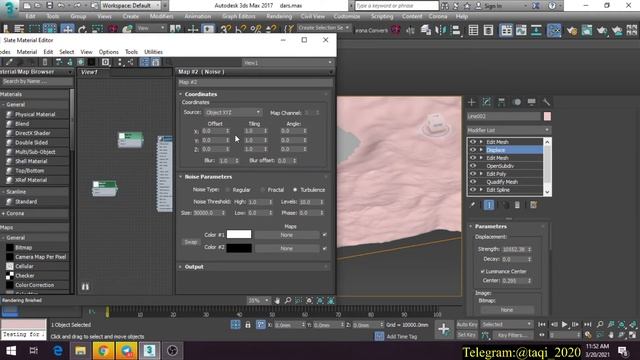Click the Auto Key button
This screenshot has width=640, height=360.
click(x=467, y=324)
